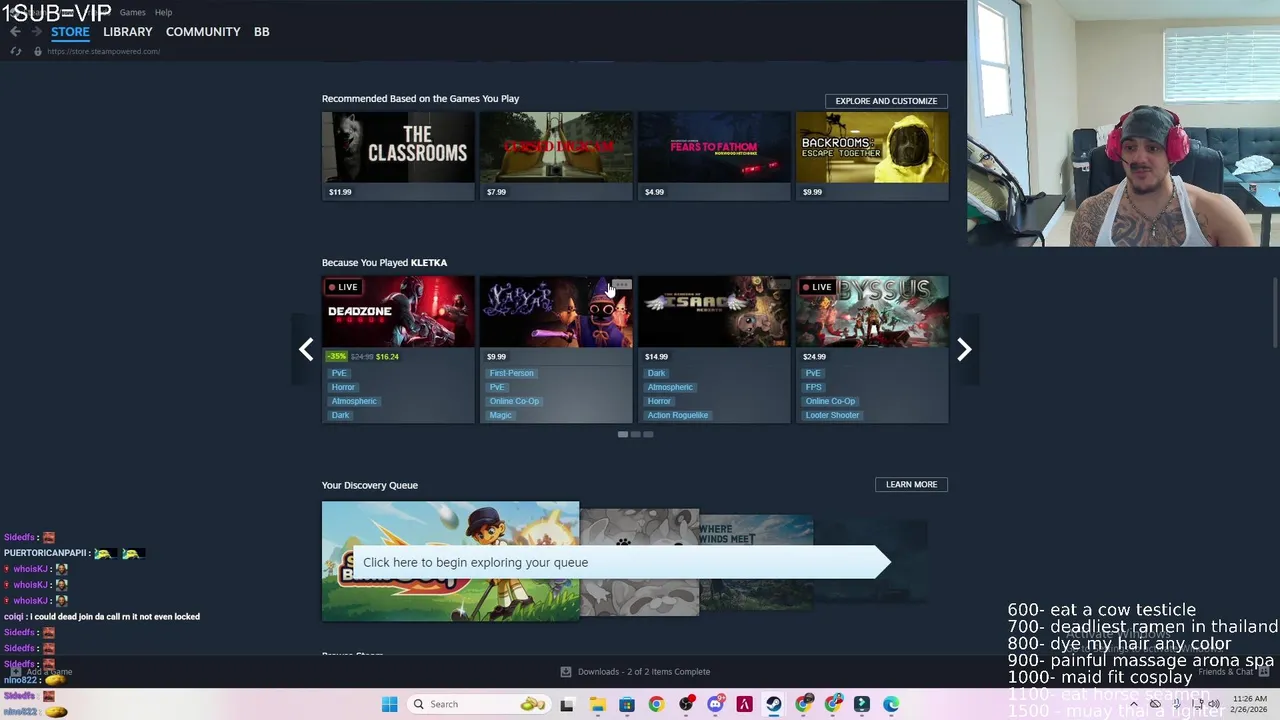Image resolution: width=1280 pixels, height=720 pixels.
Task: Click the Action Roguelike tag
Action: tap(677, 415)
